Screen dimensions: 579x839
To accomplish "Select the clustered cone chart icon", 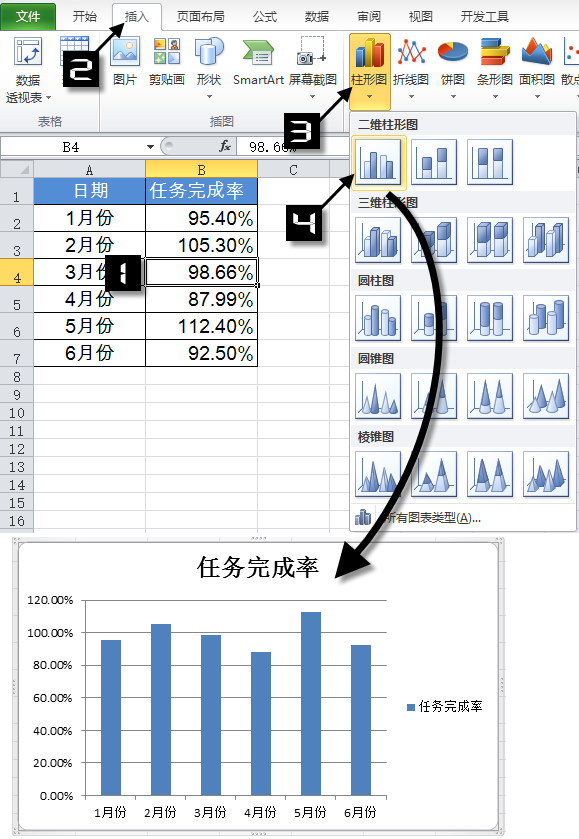I will (x=378, y=396).
